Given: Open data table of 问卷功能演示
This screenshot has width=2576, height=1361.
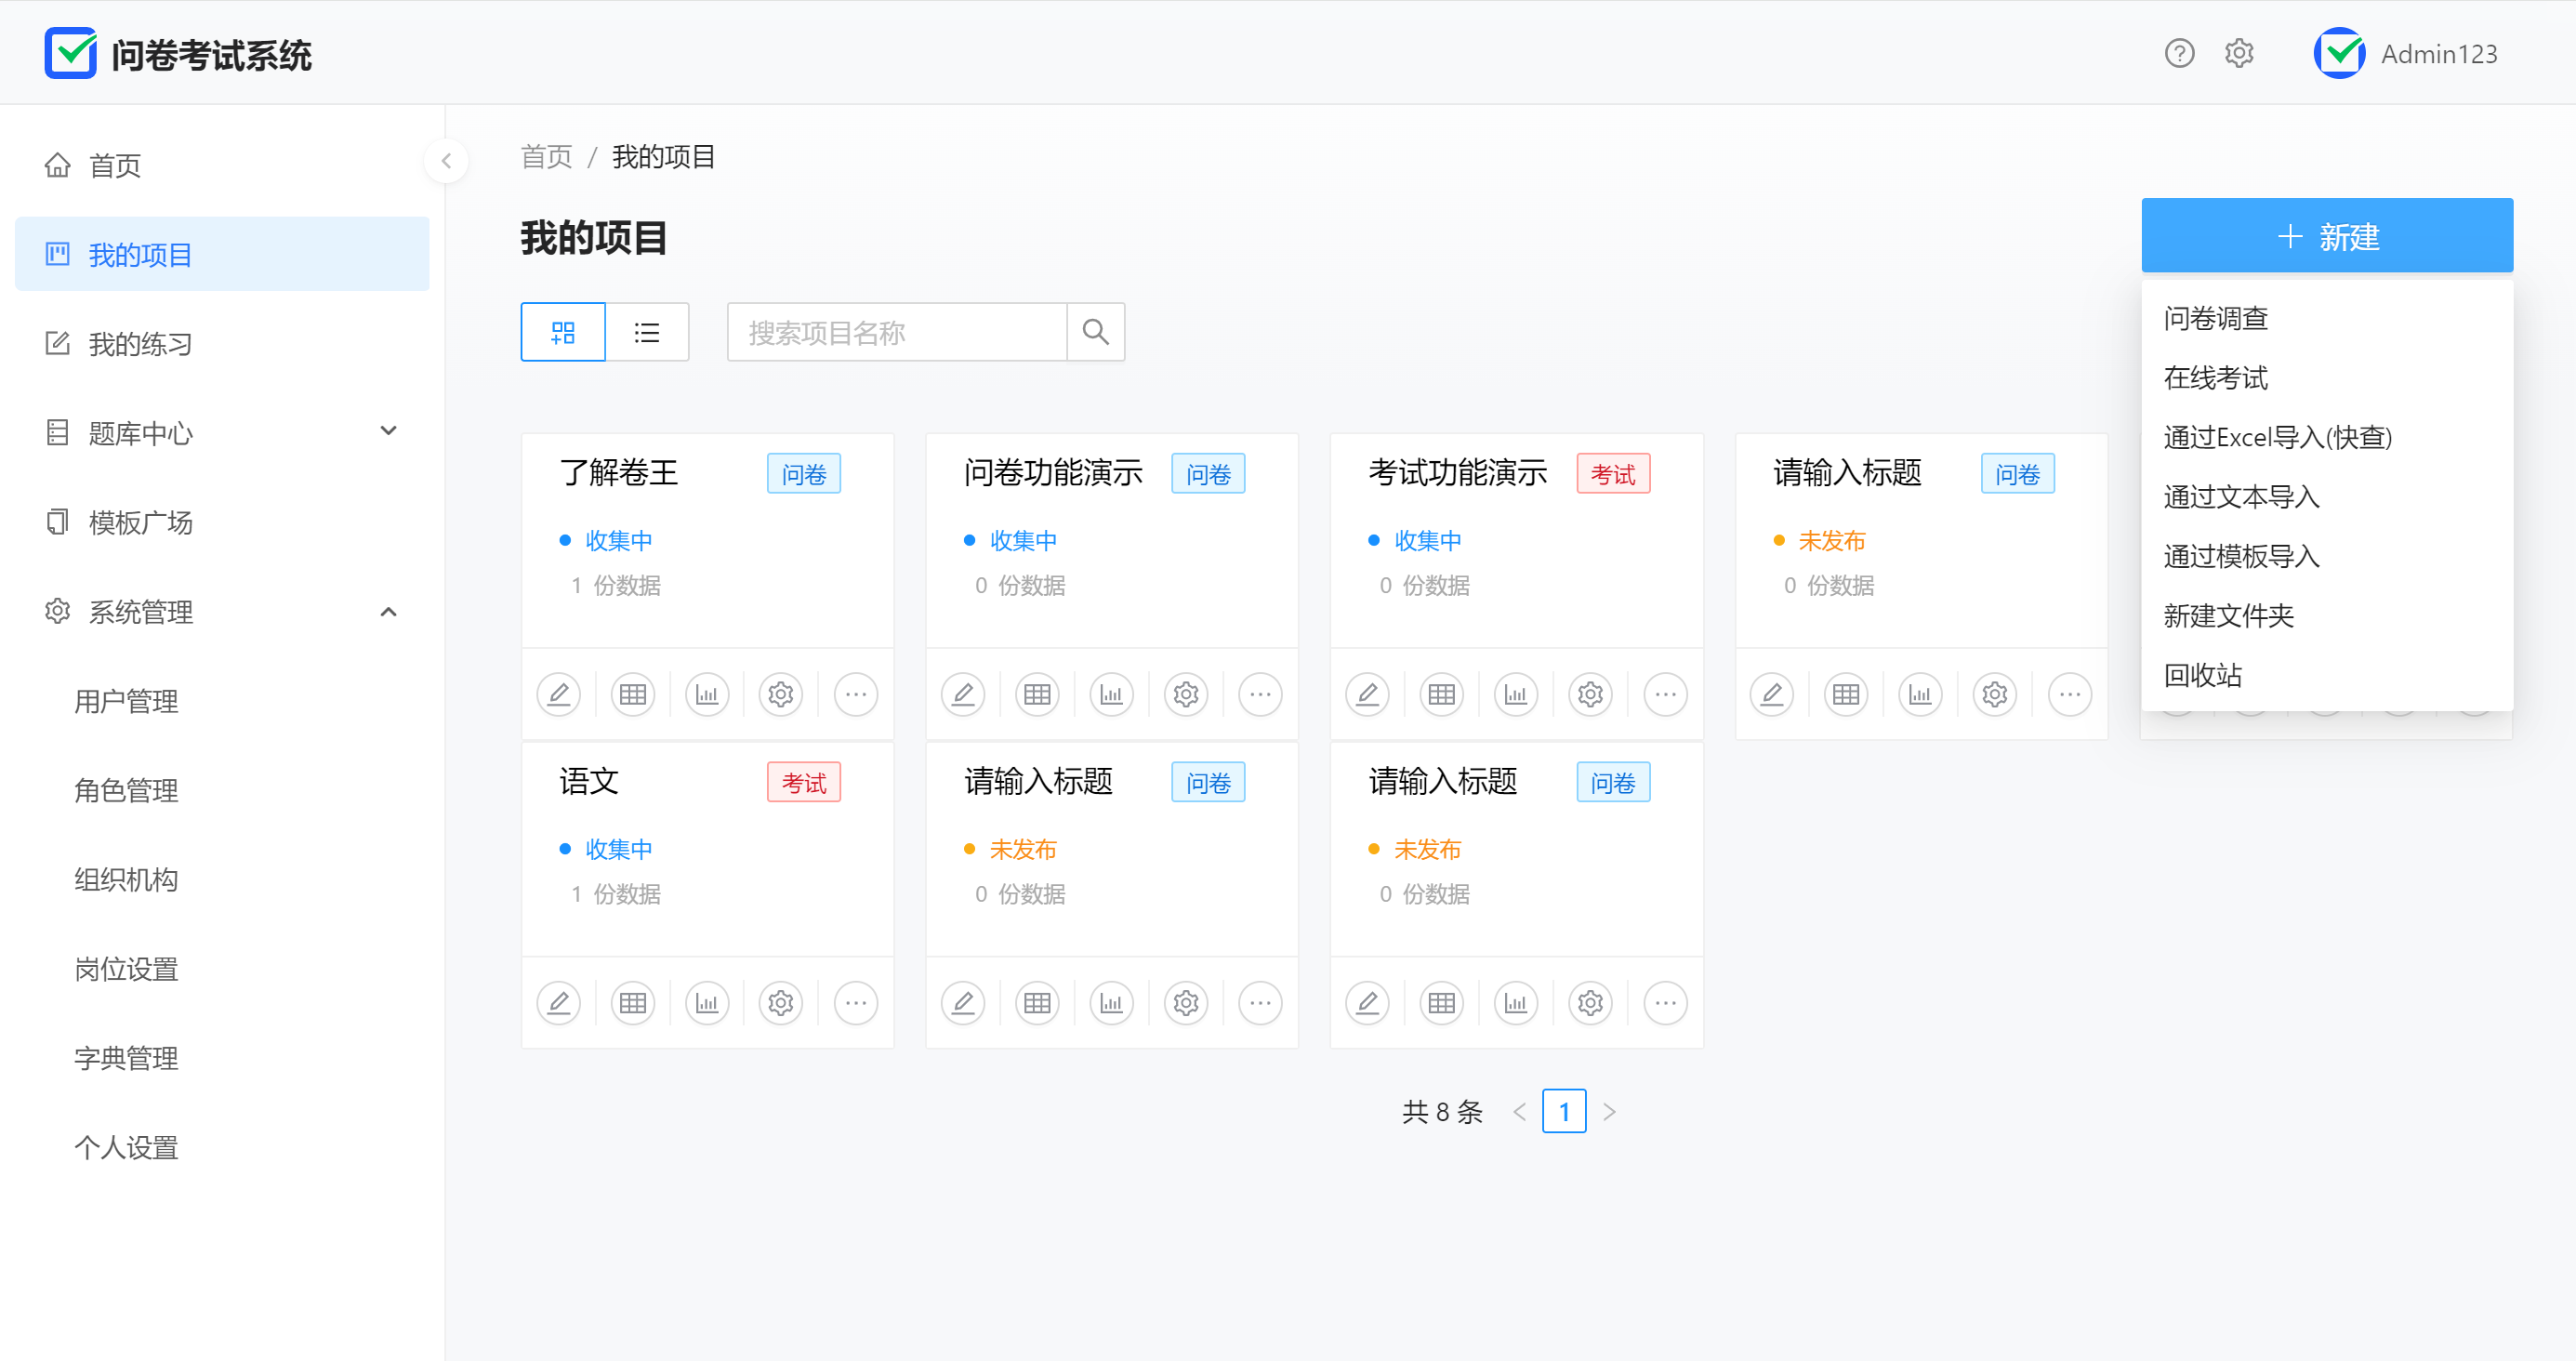Looking at the screenshot, I should [x=1037, y=694].
